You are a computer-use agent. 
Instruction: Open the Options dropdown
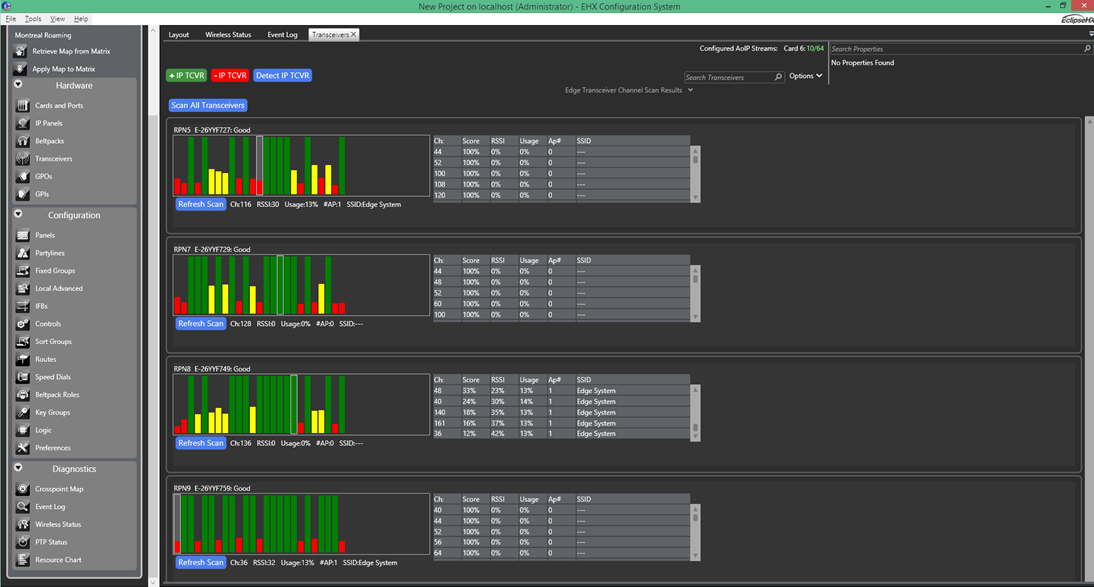coord(805,76)
